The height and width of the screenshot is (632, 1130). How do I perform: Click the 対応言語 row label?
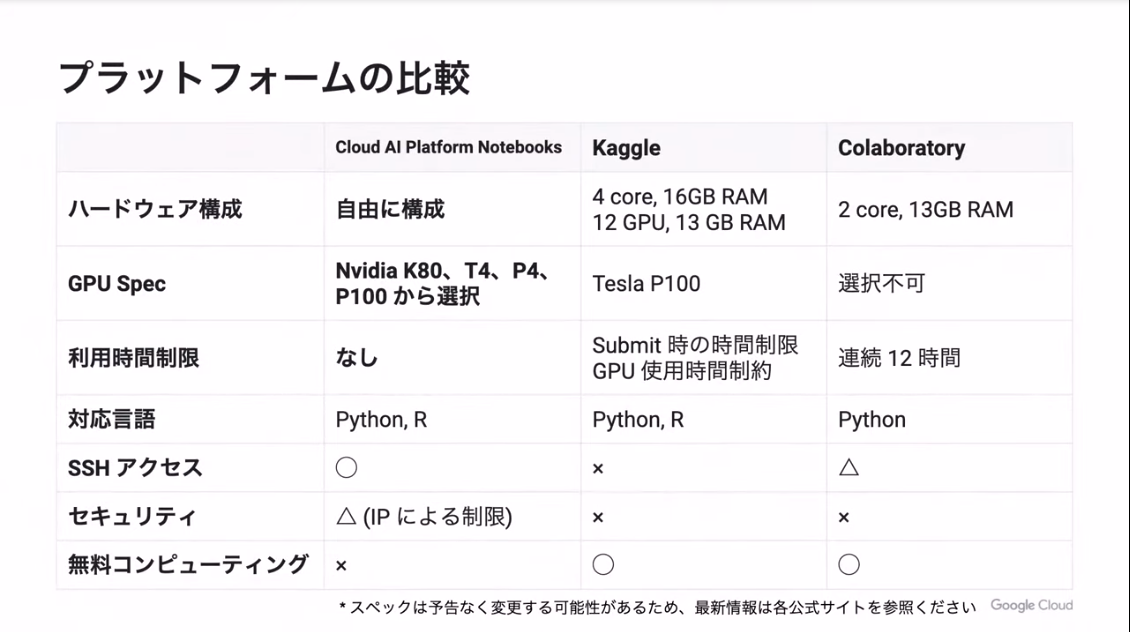point(112,419)
